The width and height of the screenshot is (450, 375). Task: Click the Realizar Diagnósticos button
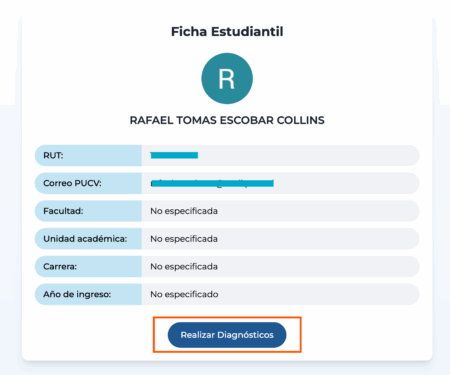click(x=227, y=335)
